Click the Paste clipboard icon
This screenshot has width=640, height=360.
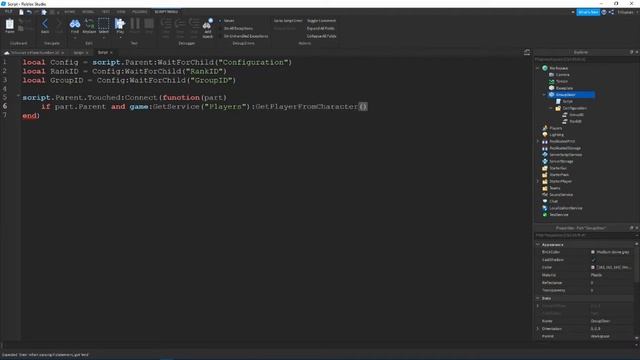pyautogui.click(x=10, y=25)
